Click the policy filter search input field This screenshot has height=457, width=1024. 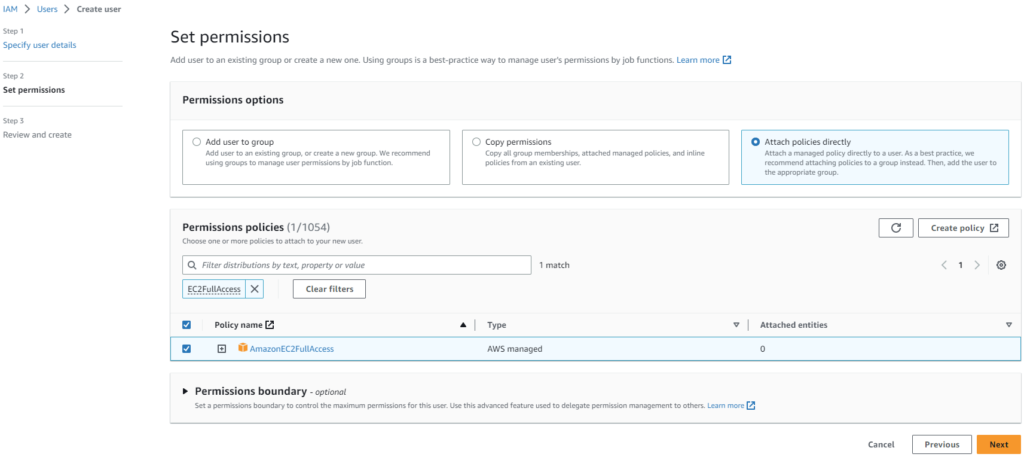coord(357,265)
